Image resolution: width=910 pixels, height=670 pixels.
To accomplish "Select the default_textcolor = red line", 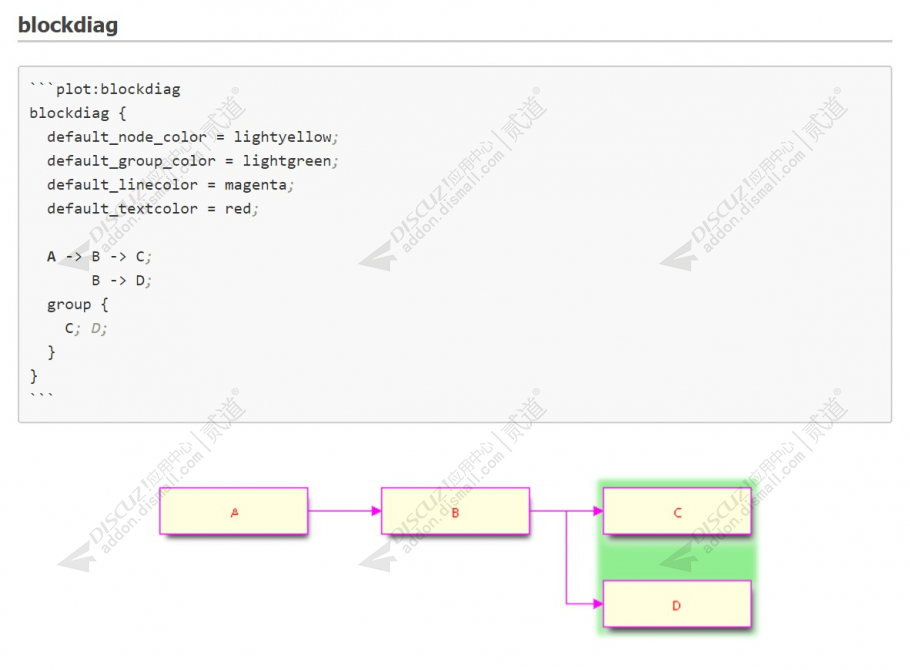I will click(153, 208).
